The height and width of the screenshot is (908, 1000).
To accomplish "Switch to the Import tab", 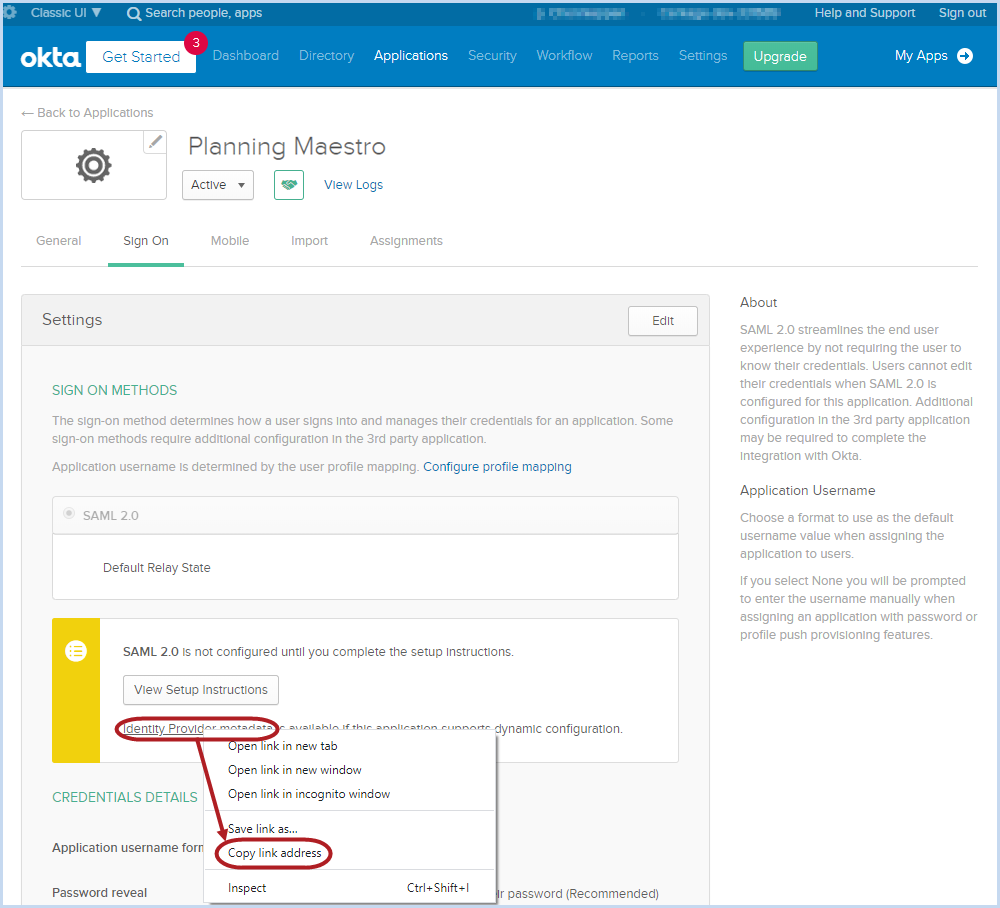I will pos(309,241).
